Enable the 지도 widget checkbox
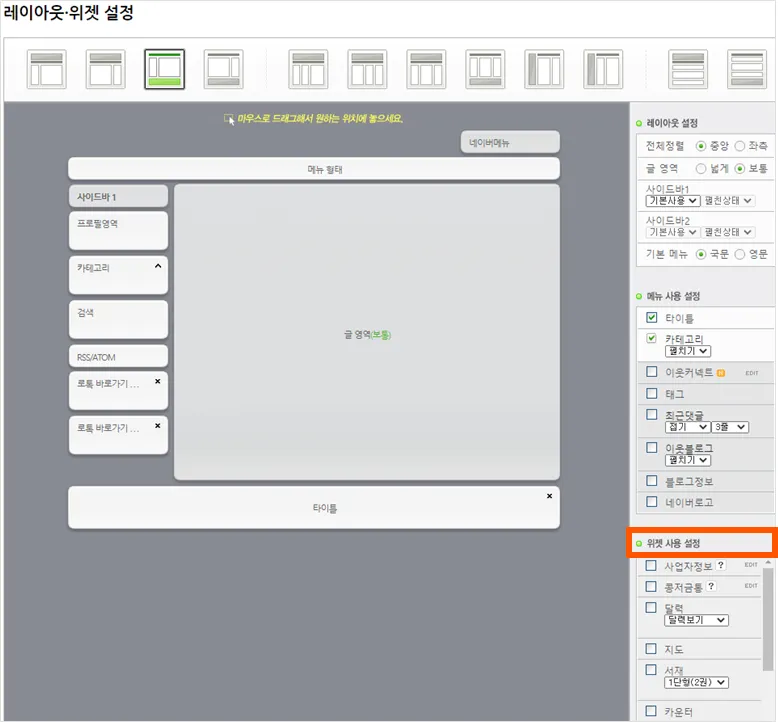Viewport: 778px width, 722px height. click(651, 649)
